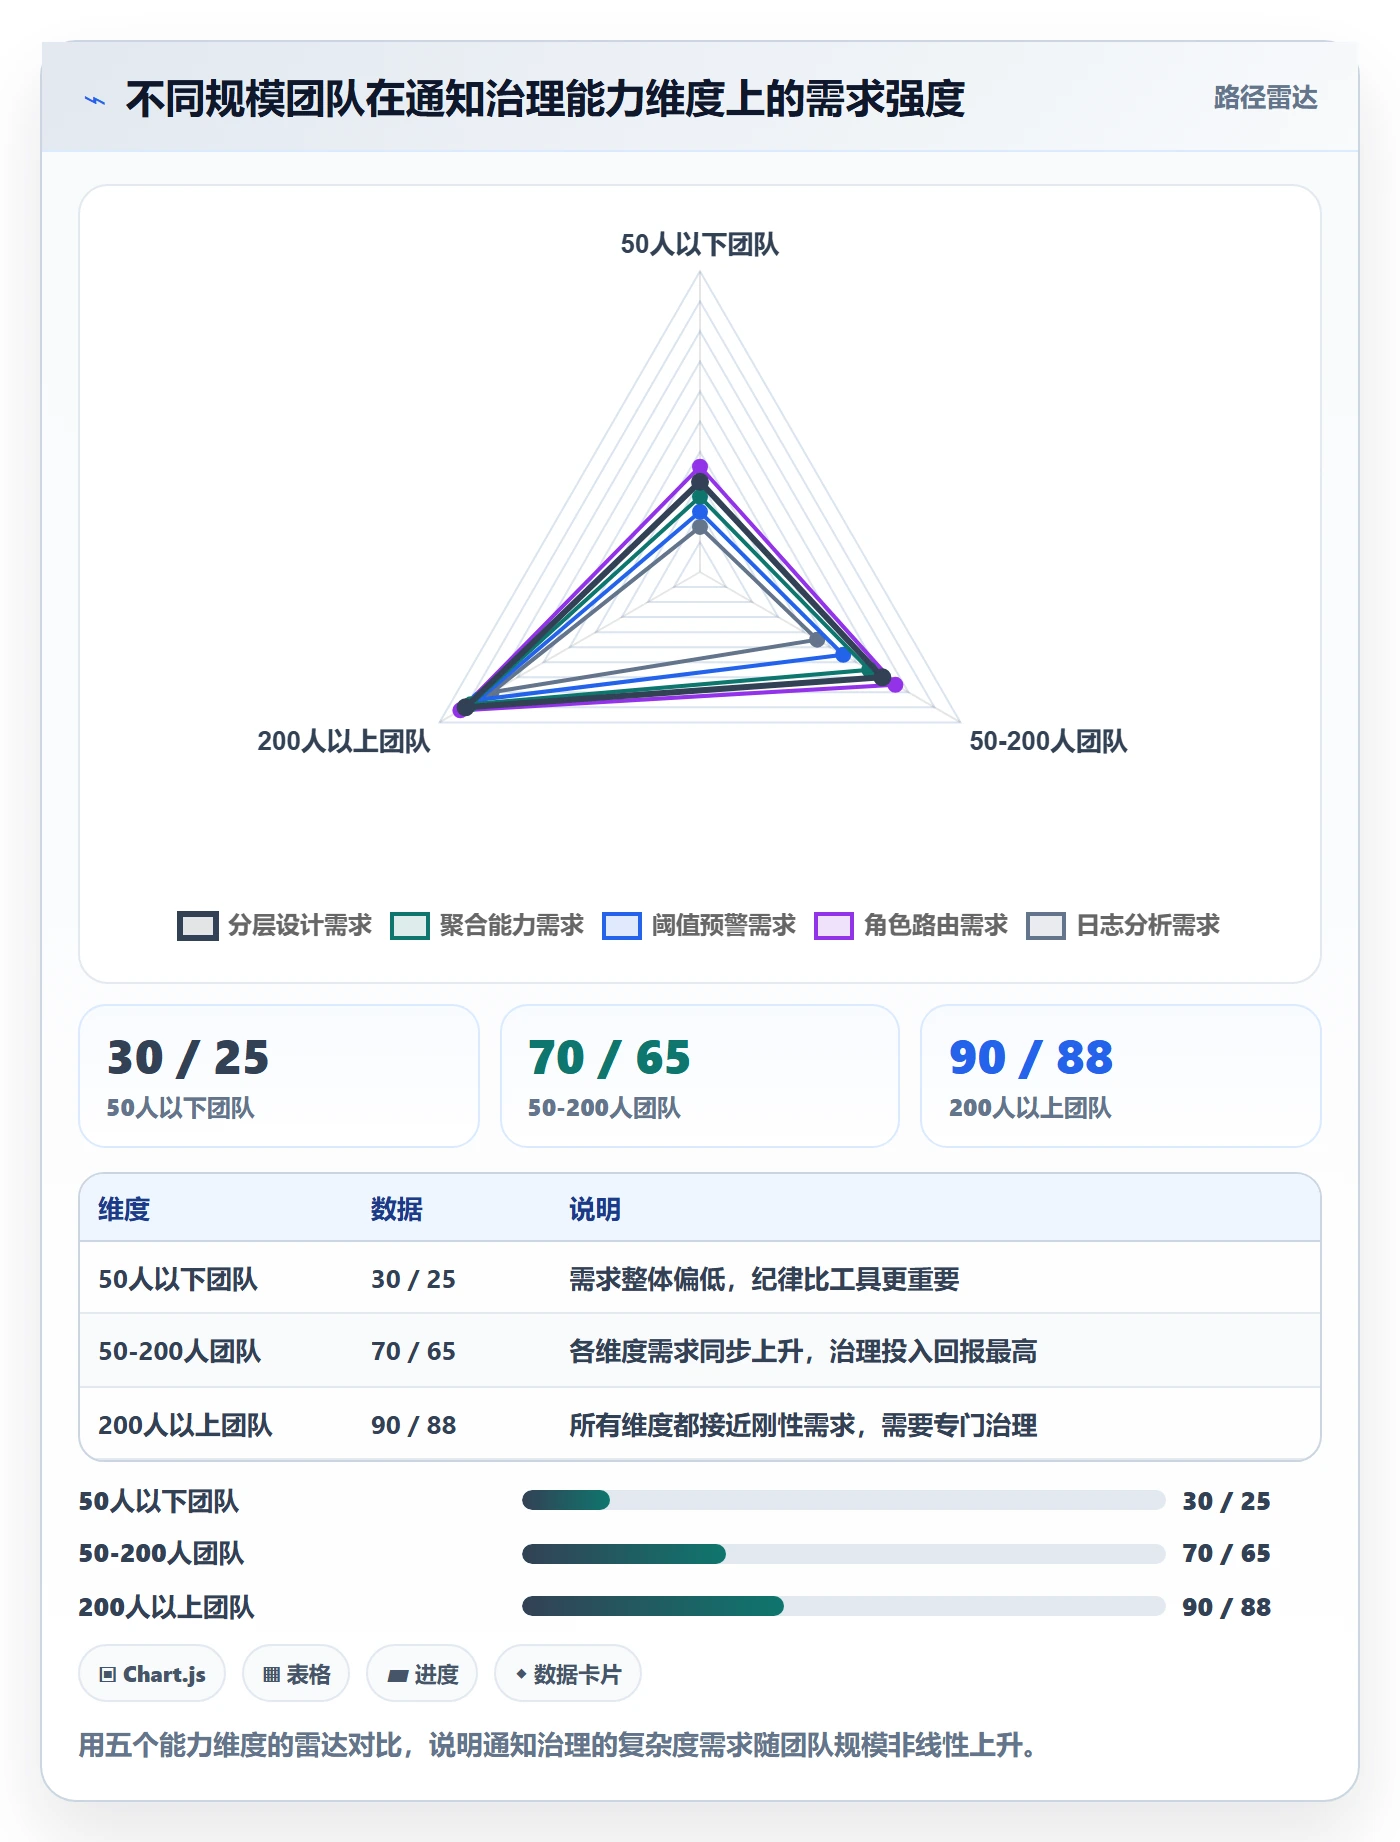Click the gray data point on the right axis

pyautogui.click(x=817, y=639)
